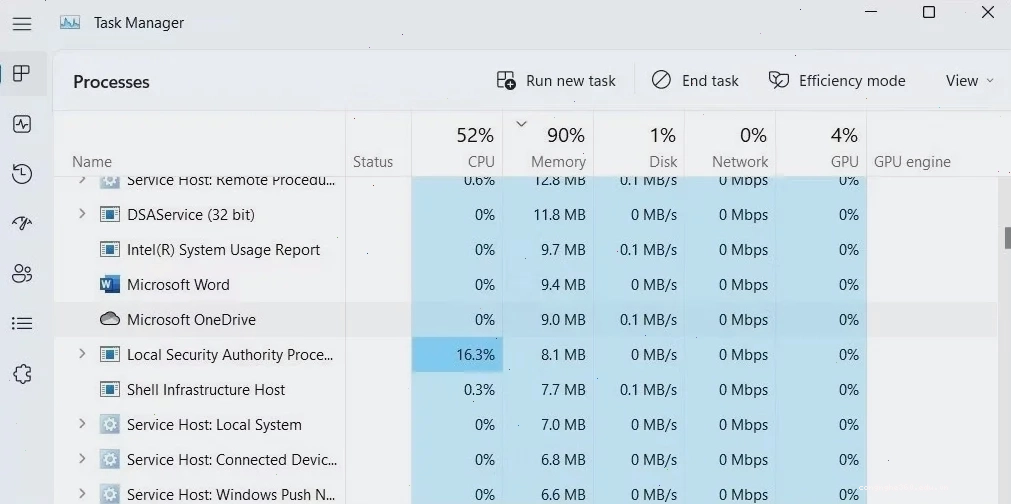This screenshot has height=504, width=1011.
Task: Sort by the Disk column header
Action: [x=639, y=144]
